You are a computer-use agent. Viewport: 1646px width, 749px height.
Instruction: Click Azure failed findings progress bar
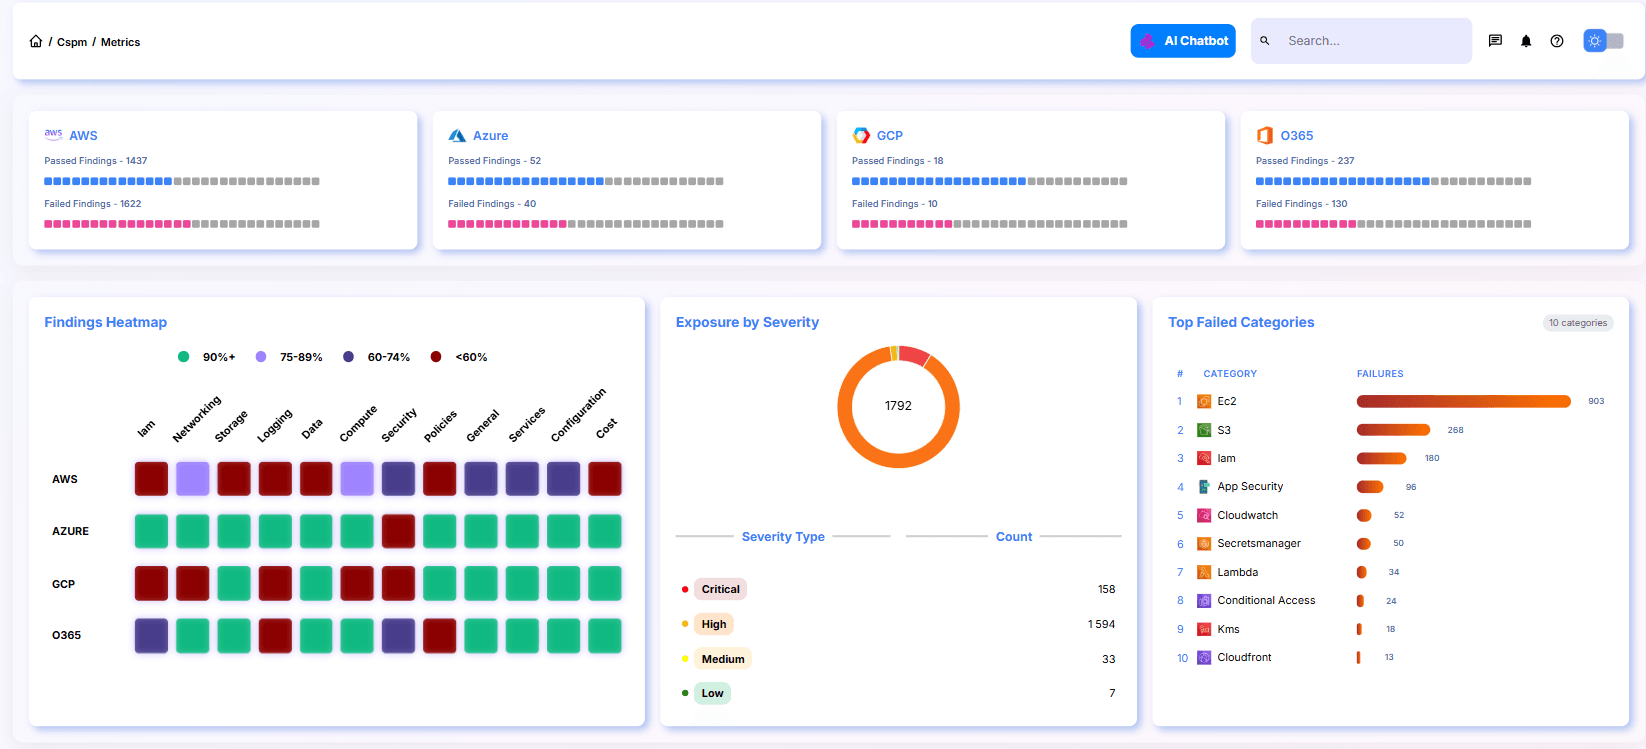(x=586, y=224)
